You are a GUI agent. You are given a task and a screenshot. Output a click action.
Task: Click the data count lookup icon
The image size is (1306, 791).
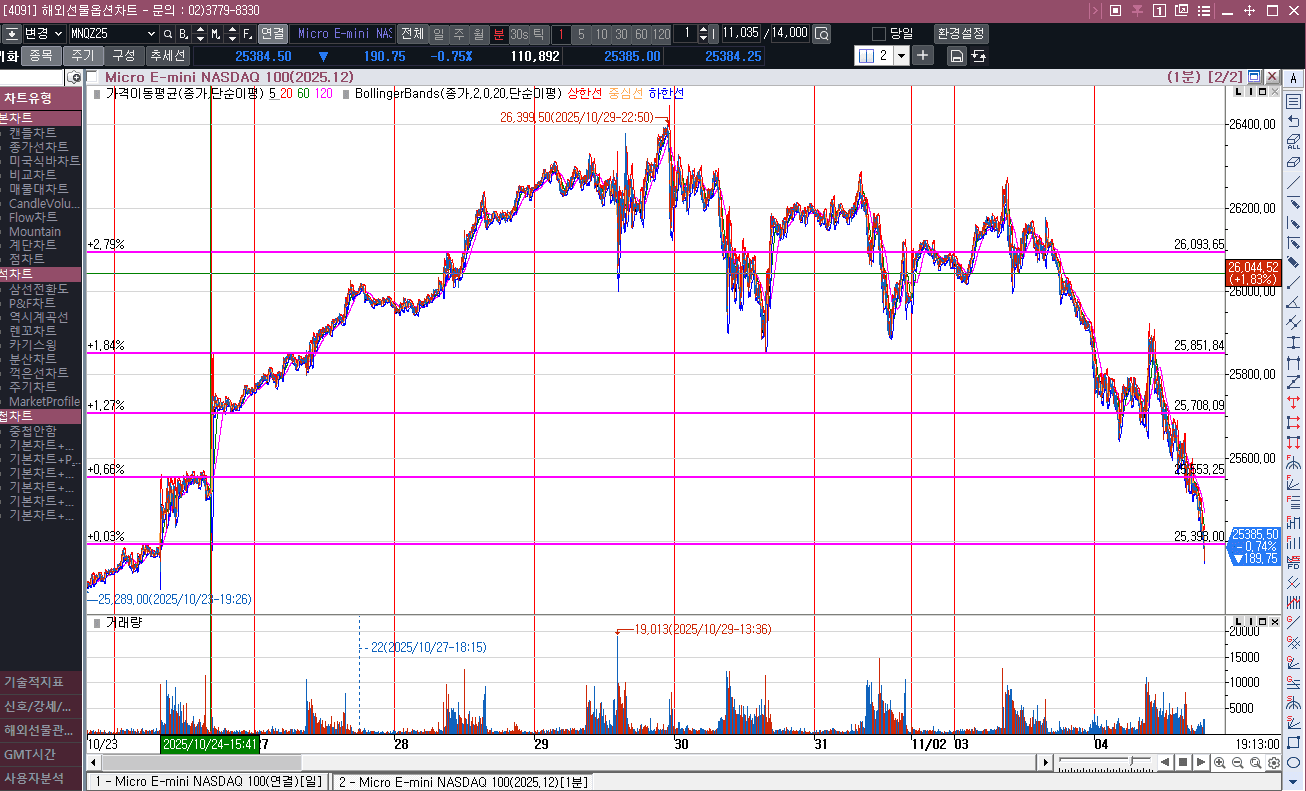821,34
